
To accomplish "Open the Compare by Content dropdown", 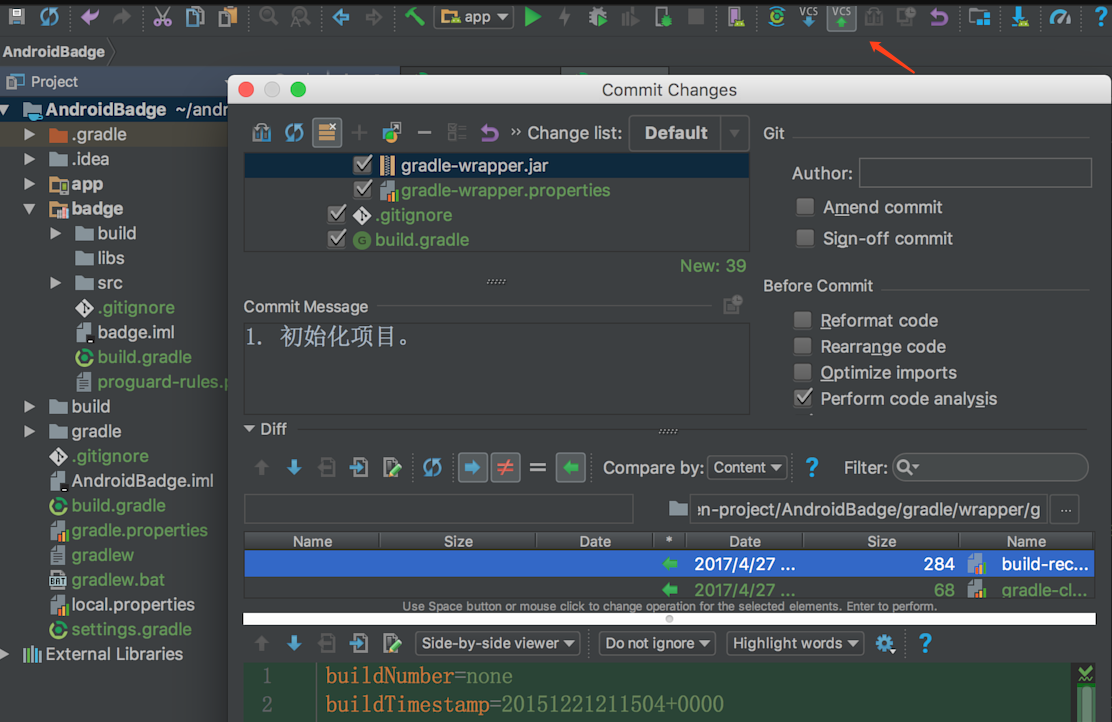I will (x=747, y=467).
